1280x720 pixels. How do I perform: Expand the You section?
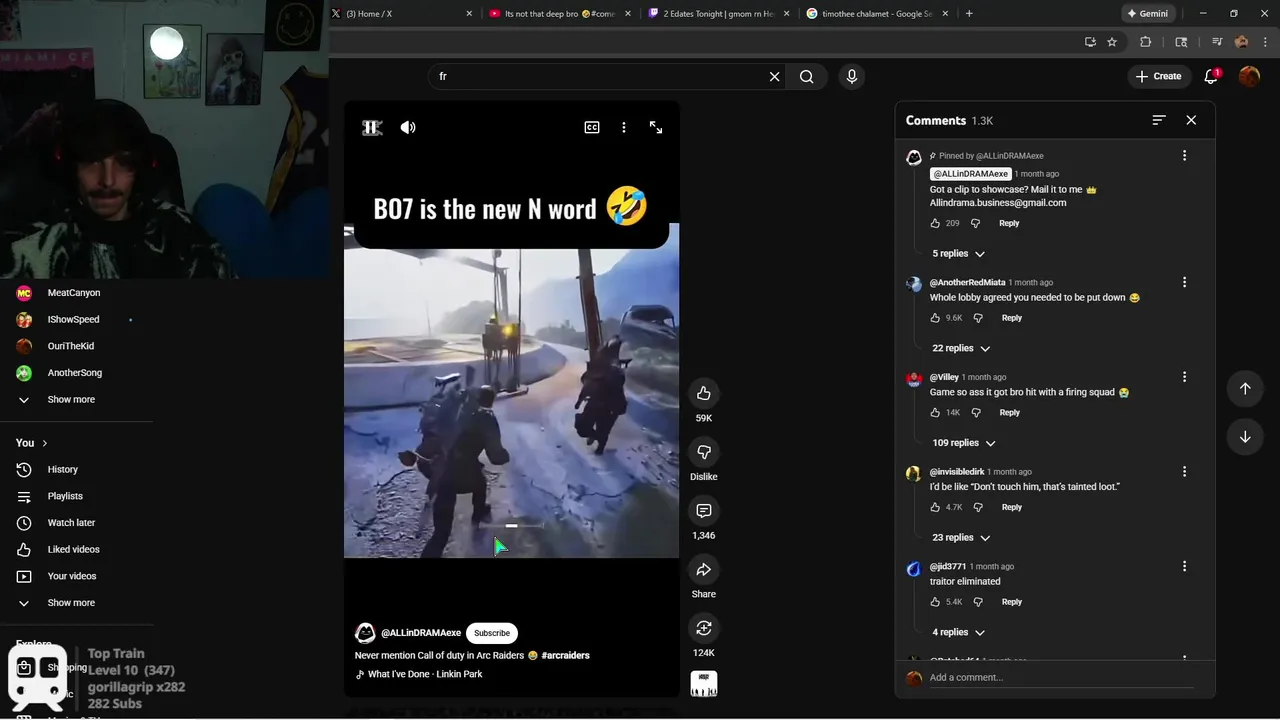point(32,443)
